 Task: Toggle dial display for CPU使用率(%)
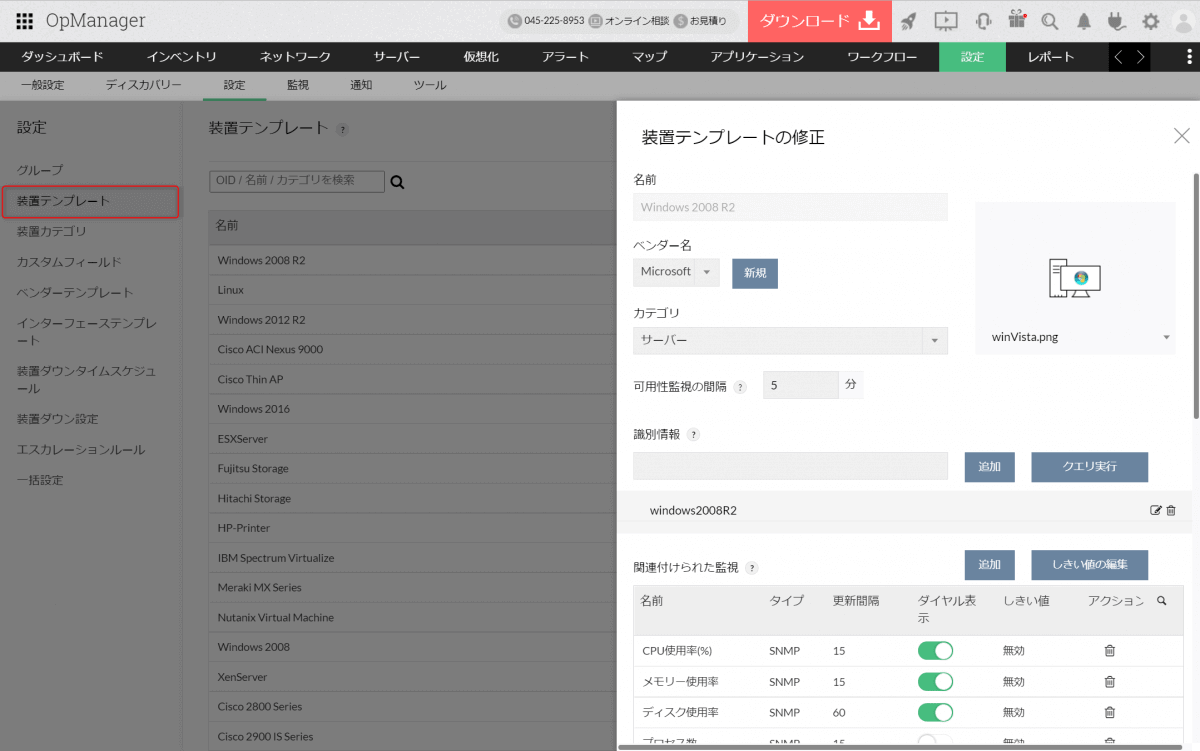(935, 651)
